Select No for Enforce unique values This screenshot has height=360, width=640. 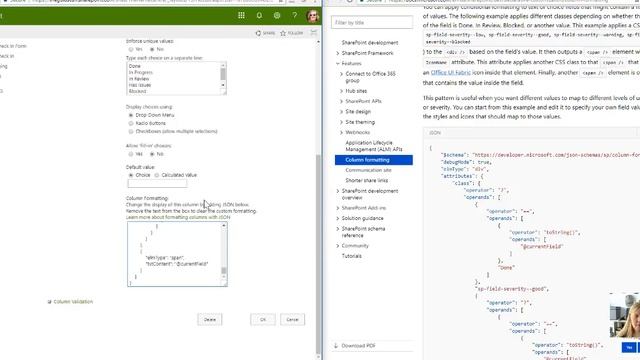(152, 49)
